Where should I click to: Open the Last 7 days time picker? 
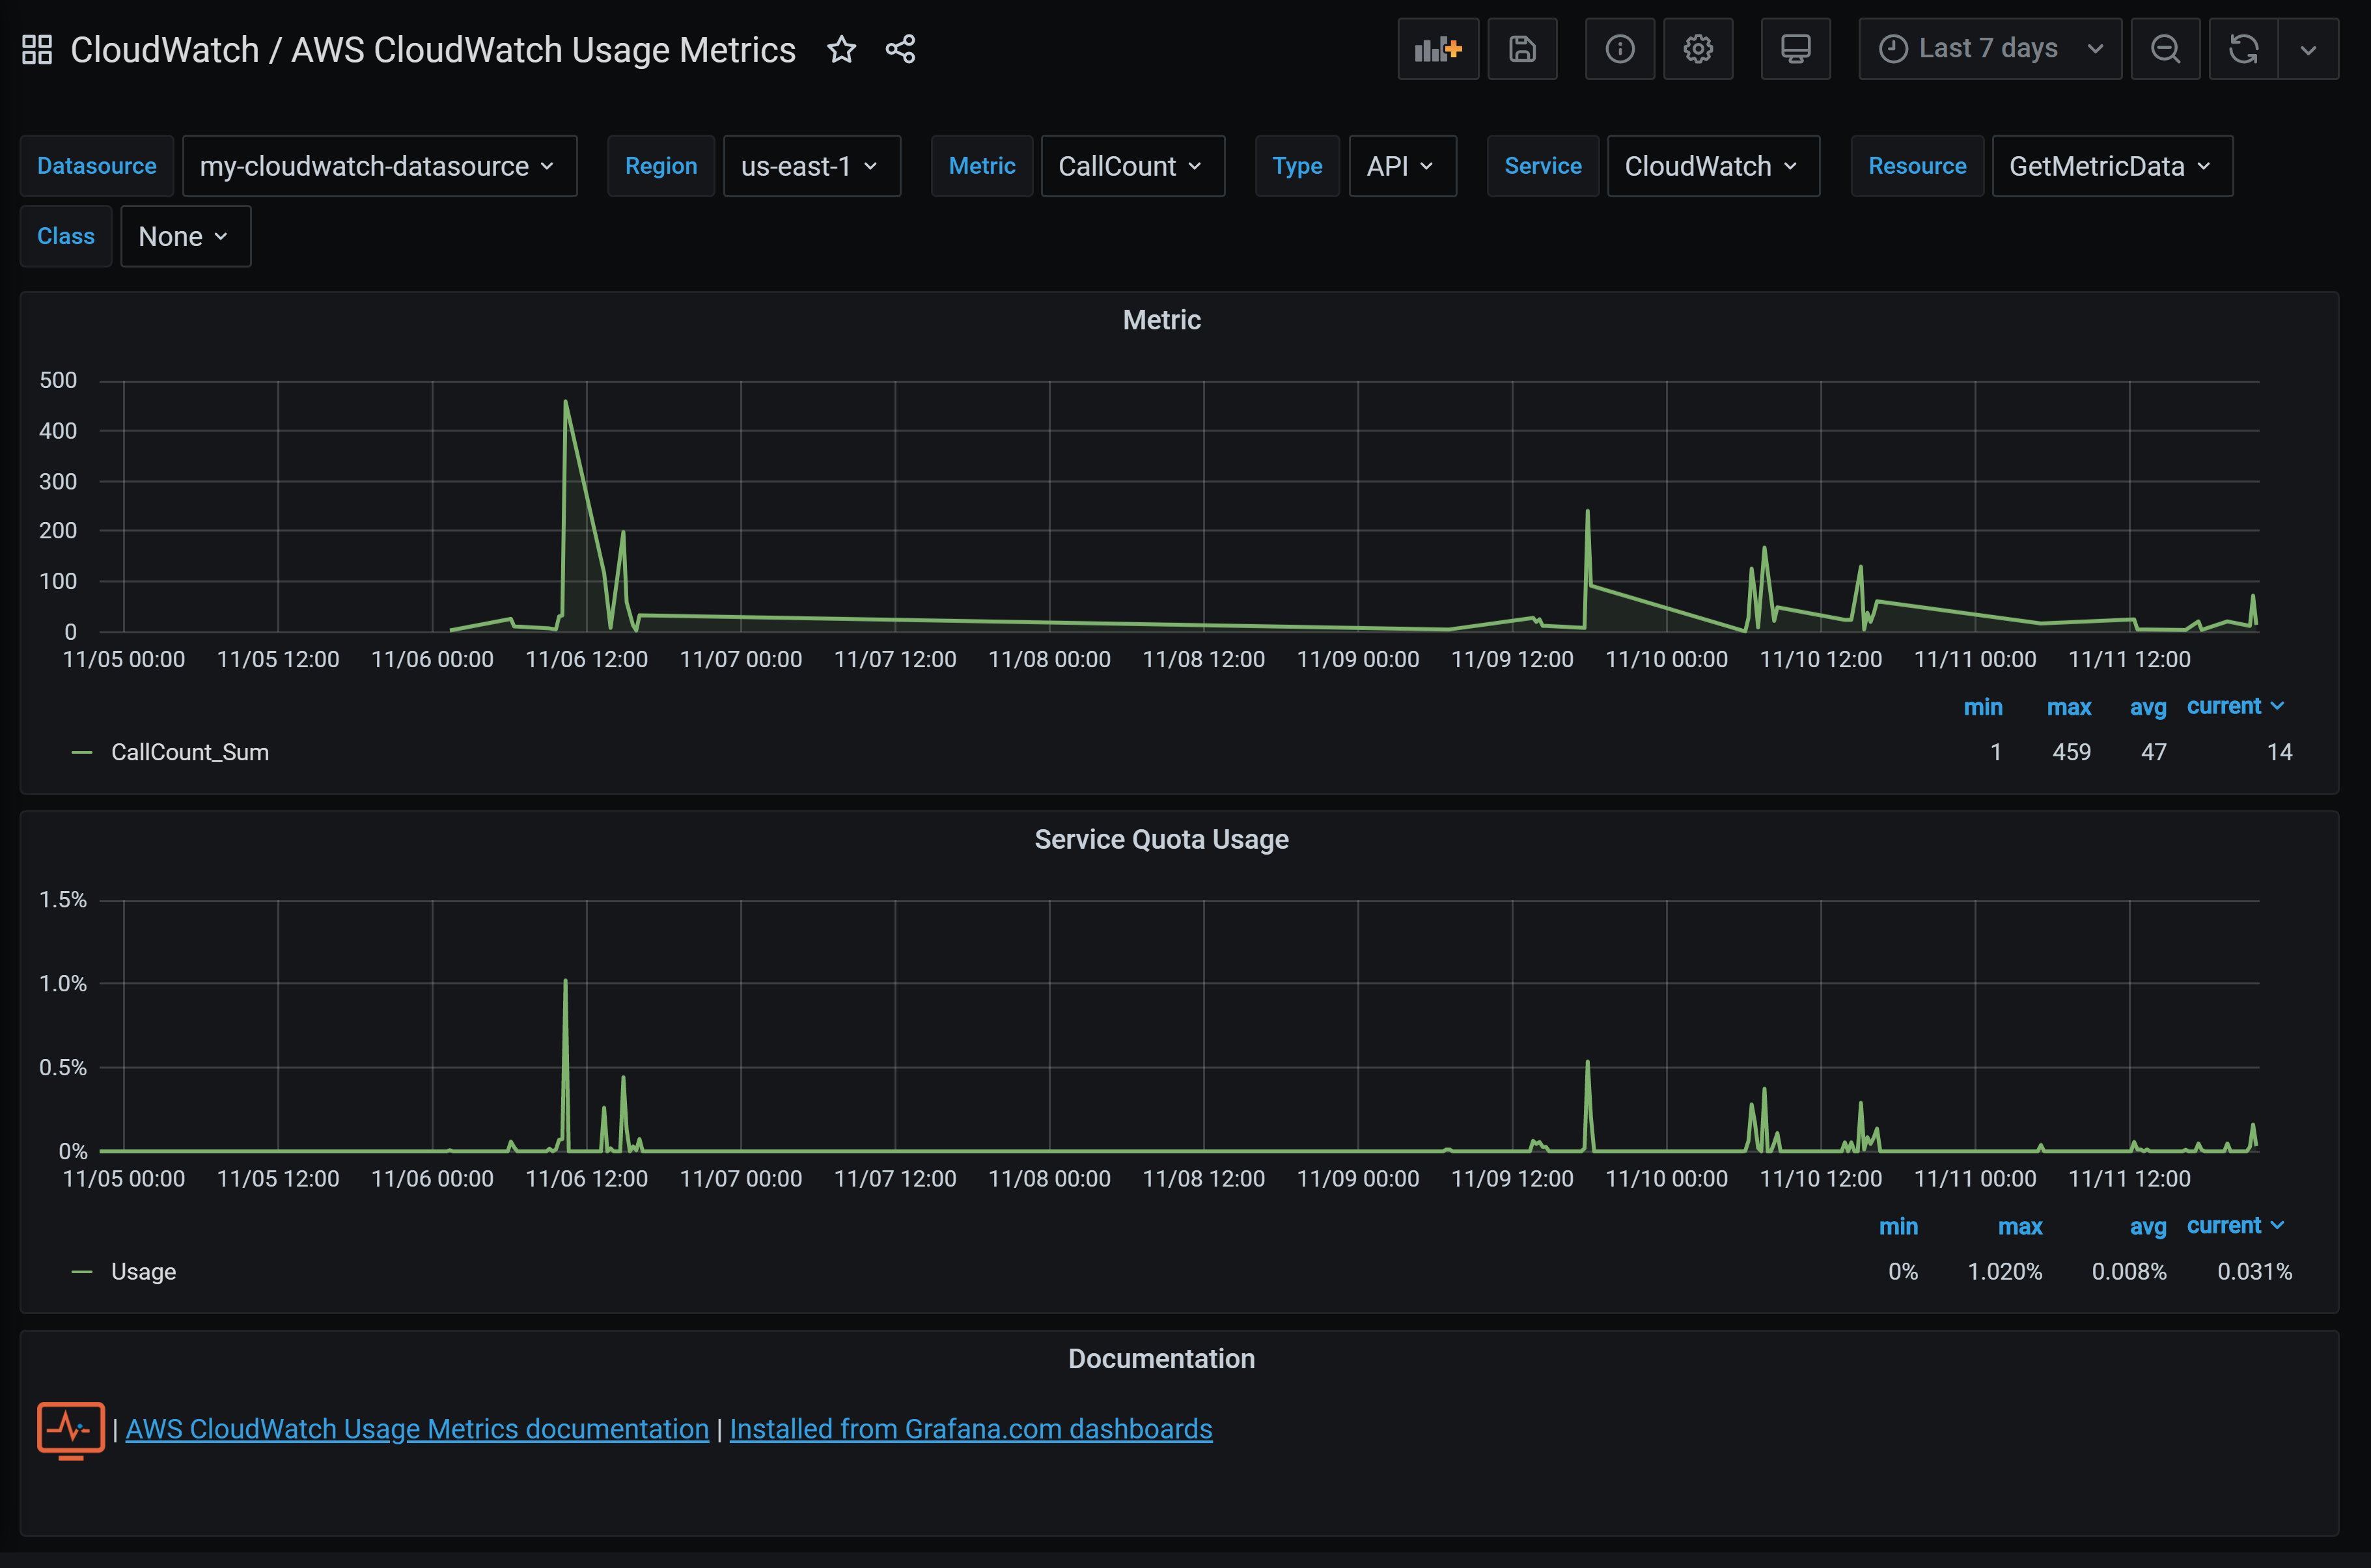coord(1989,49)
